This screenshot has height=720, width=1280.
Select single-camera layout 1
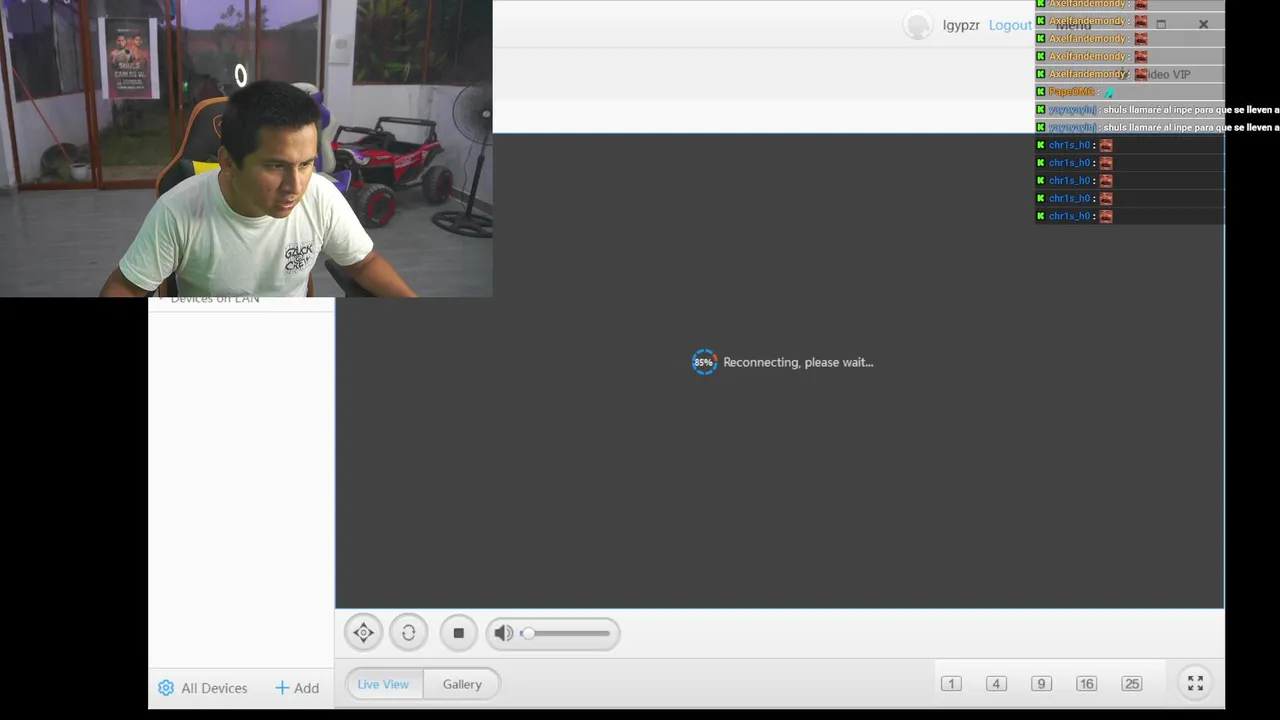point(951,684)
